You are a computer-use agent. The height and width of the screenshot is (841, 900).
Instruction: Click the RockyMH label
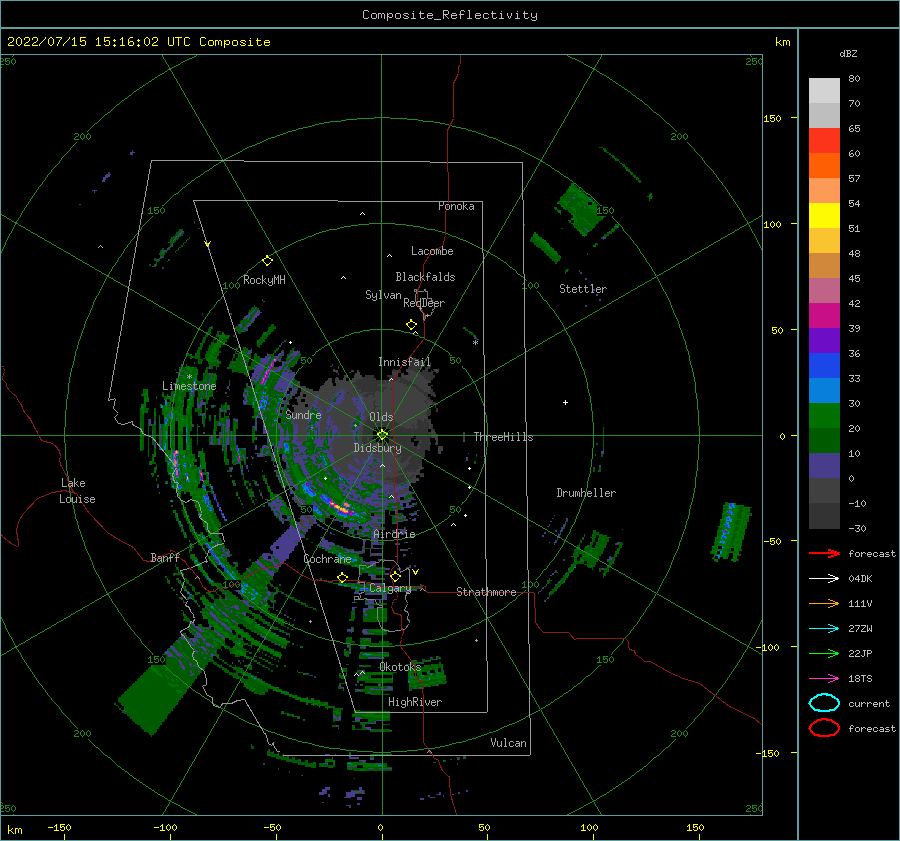264,280
